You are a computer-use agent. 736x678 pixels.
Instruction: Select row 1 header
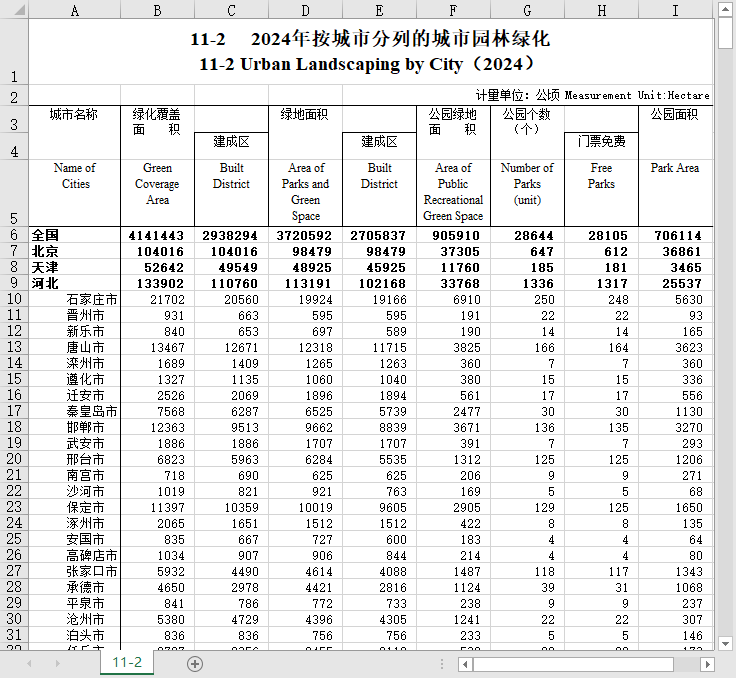click(x=14, y=52)
